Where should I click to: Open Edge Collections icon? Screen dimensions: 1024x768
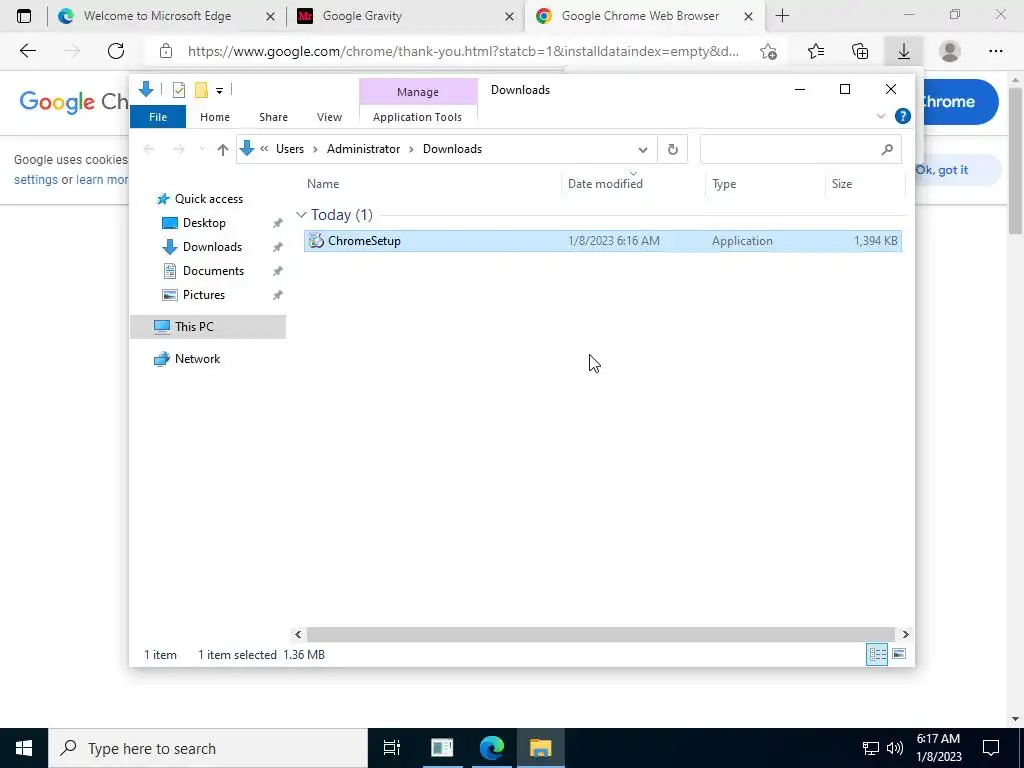pyautogui.click(x=860, y=51)
